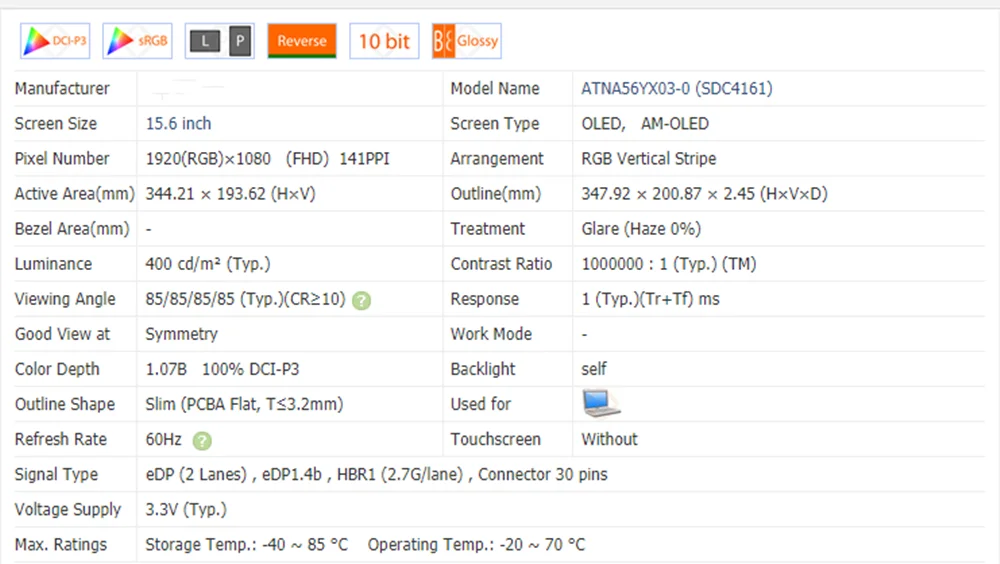Select the Work Mode label
This screenshot has width=1000, height=564.
tap(491, 334)
